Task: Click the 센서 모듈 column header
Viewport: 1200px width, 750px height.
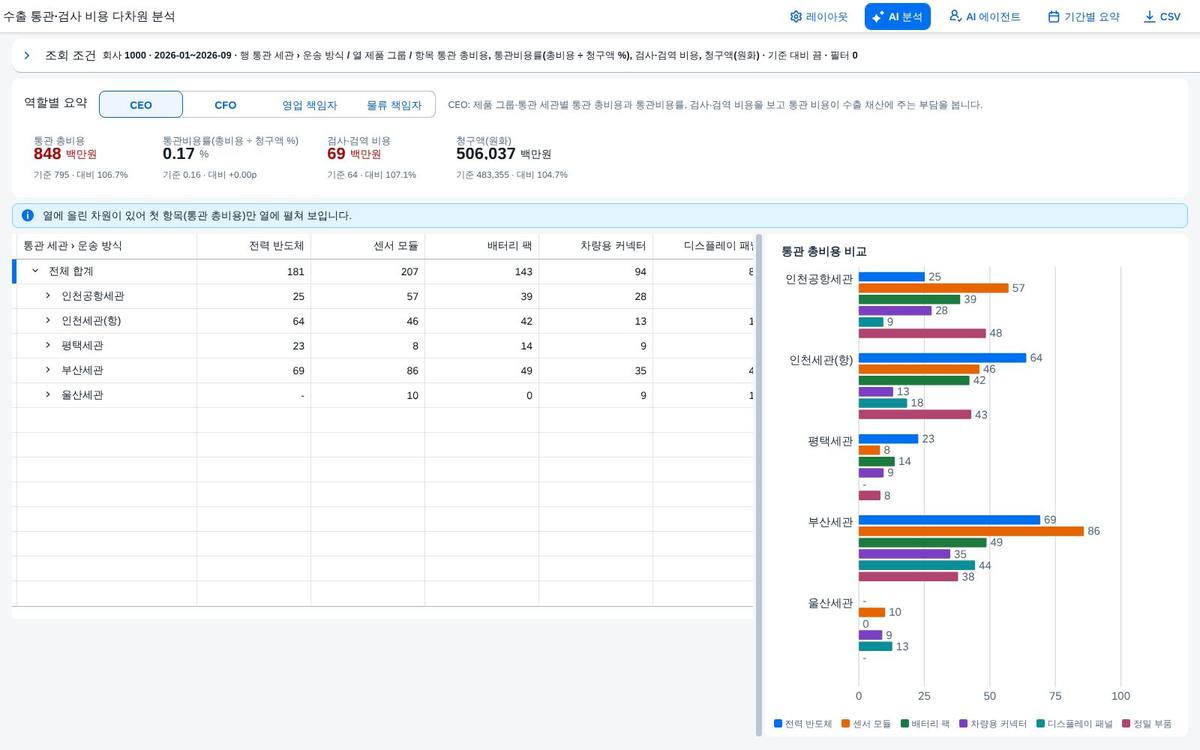Action: (368, 246)
